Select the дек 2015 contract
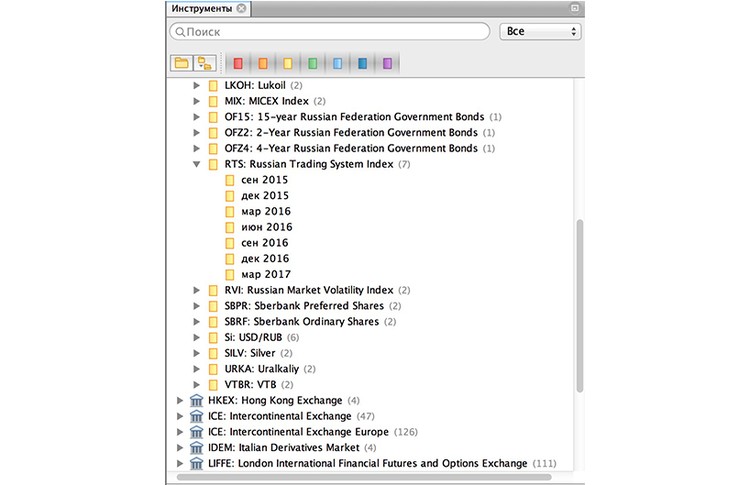 pos(265,196)
